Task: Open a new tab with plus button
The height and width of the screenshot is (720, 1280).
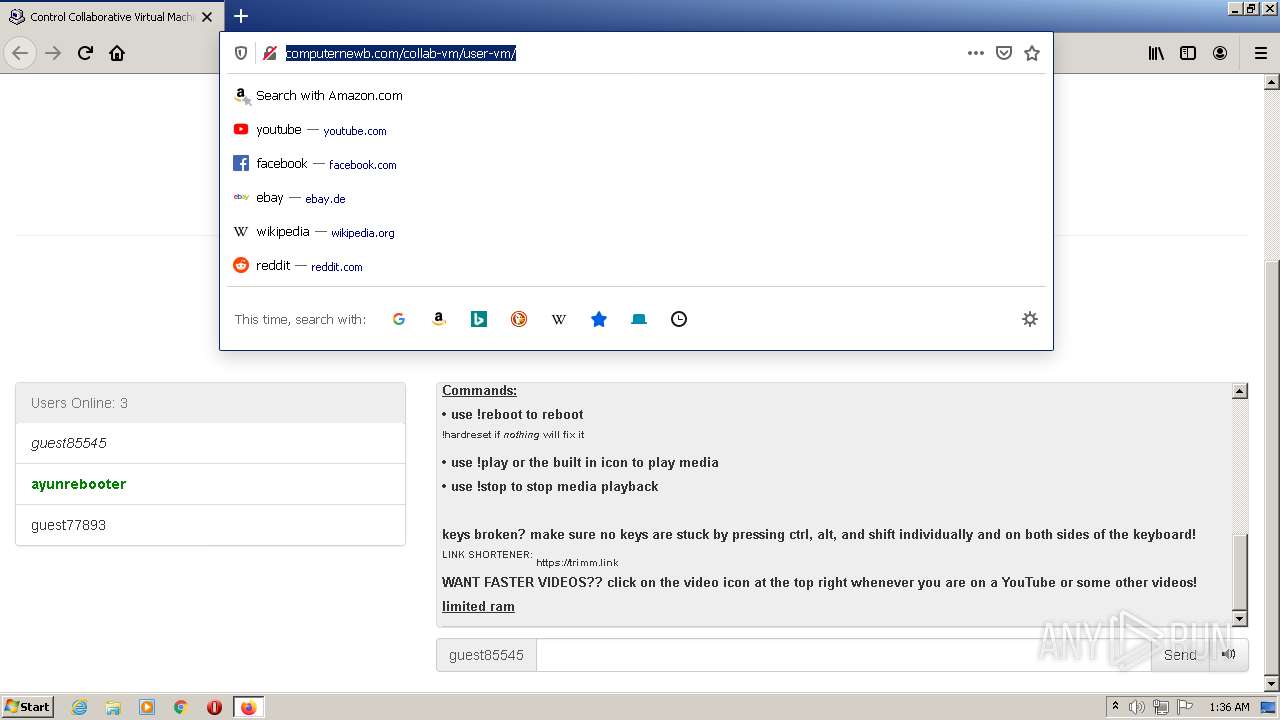Action: pyautogui.click(x=241, y=16)
